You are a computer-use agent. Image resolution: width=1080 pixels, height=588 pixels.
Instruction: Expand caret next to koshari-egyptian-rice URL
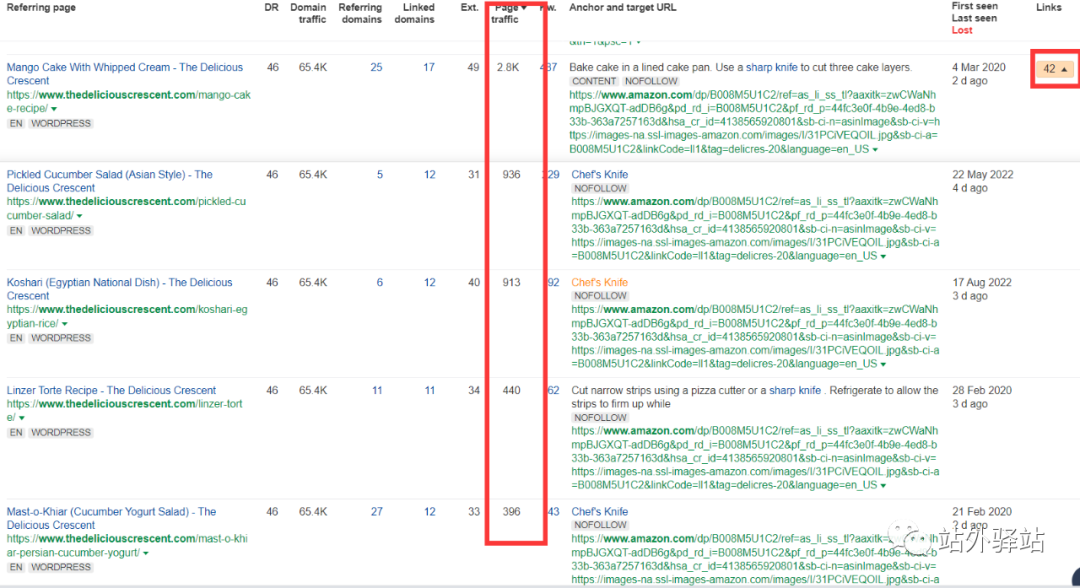[66, 324]
